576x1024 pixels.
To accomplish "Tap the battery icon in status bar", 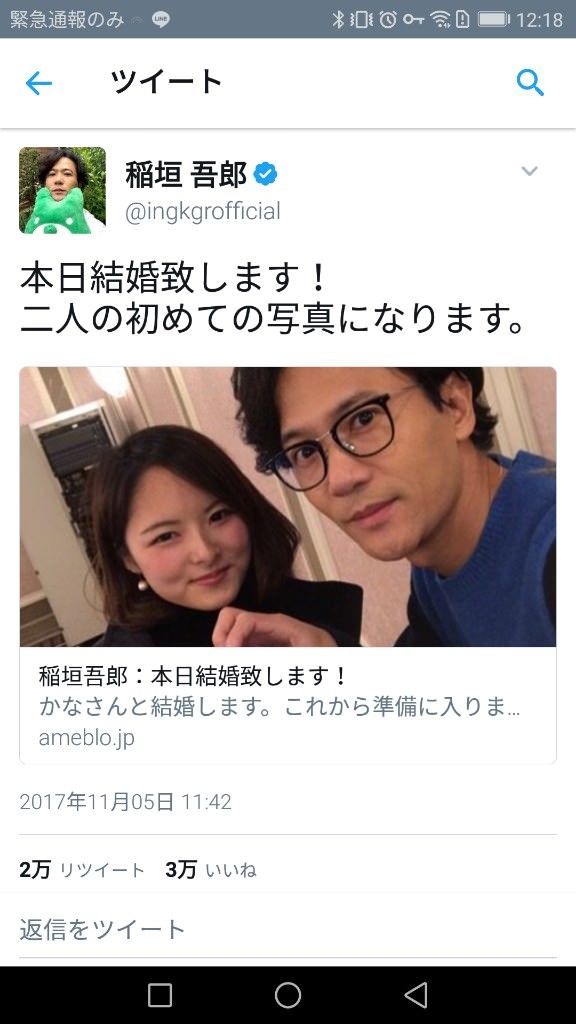I will [x=494, y=20].
